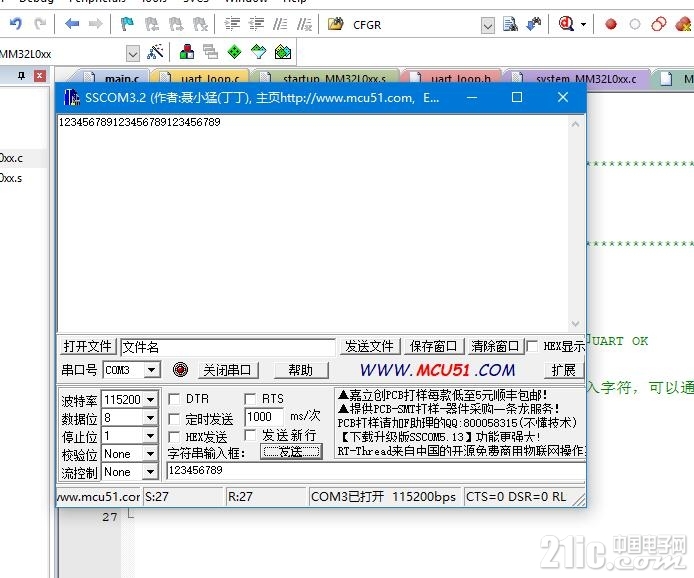
Task: Click the 清除窗口 button
Action: pyautogui.click(x=495, y=346)
